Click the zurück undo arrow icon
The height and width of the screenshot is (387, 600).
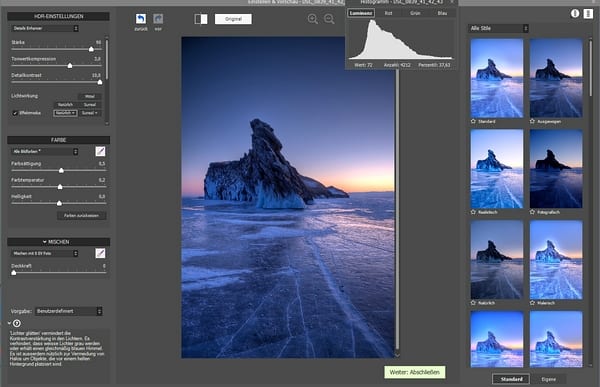point(141,19)
